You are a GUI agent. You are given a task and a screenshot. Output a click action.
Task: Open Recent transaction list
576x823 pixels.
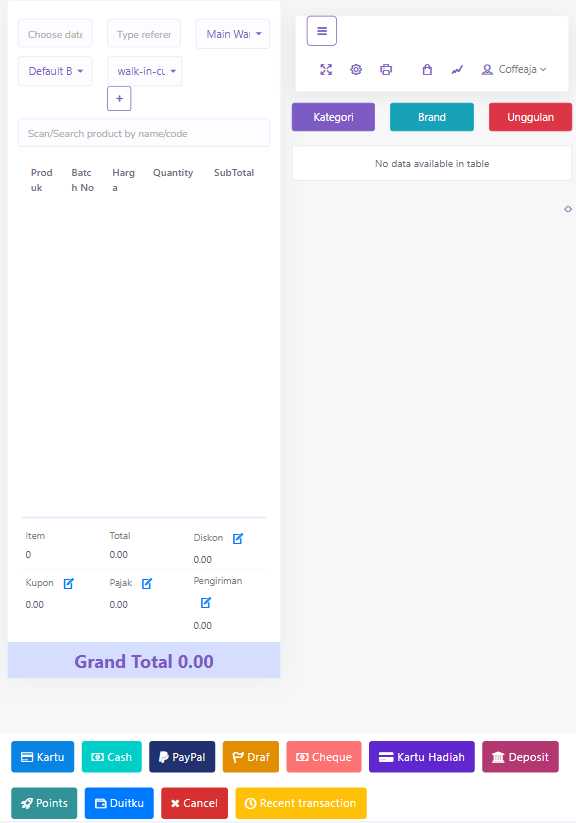tap(301, 803)
